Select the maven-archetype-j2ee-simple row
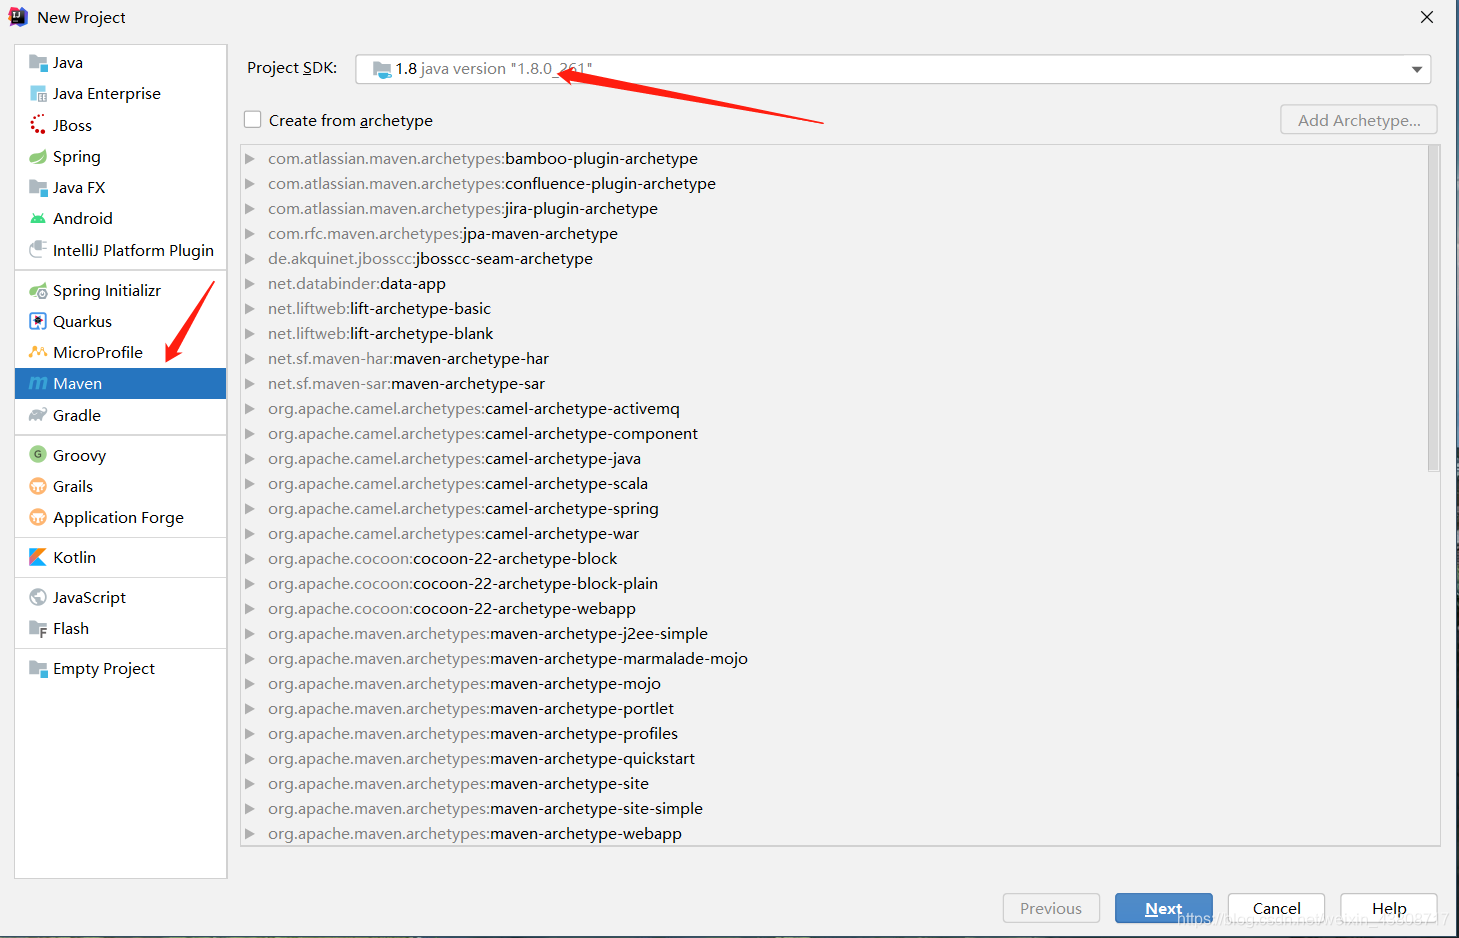Viewport: 1459px width, 938px height. pyautogui.click(x=834, y=634)
